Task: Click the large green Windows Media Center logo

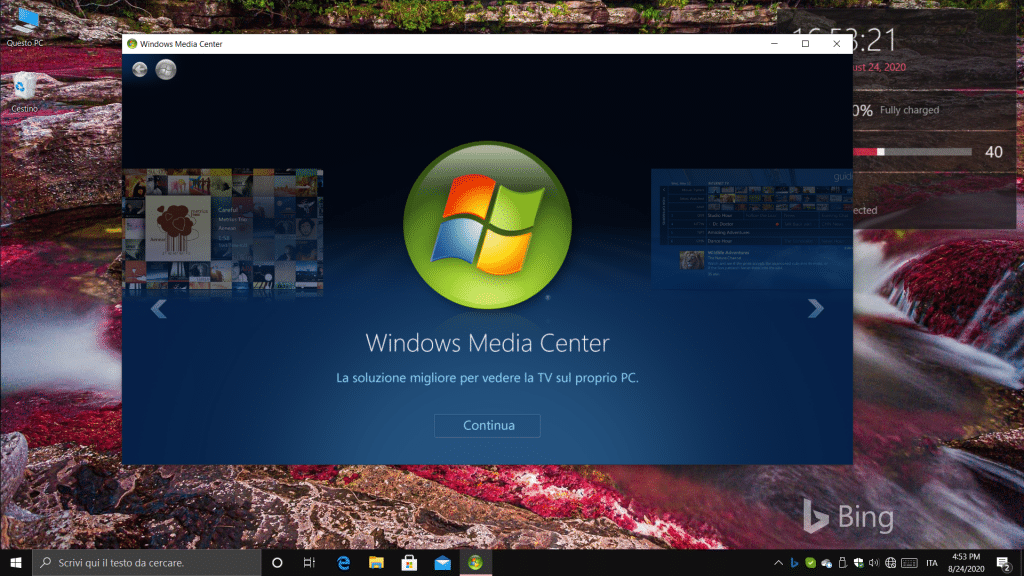Action: click(487, 225)
